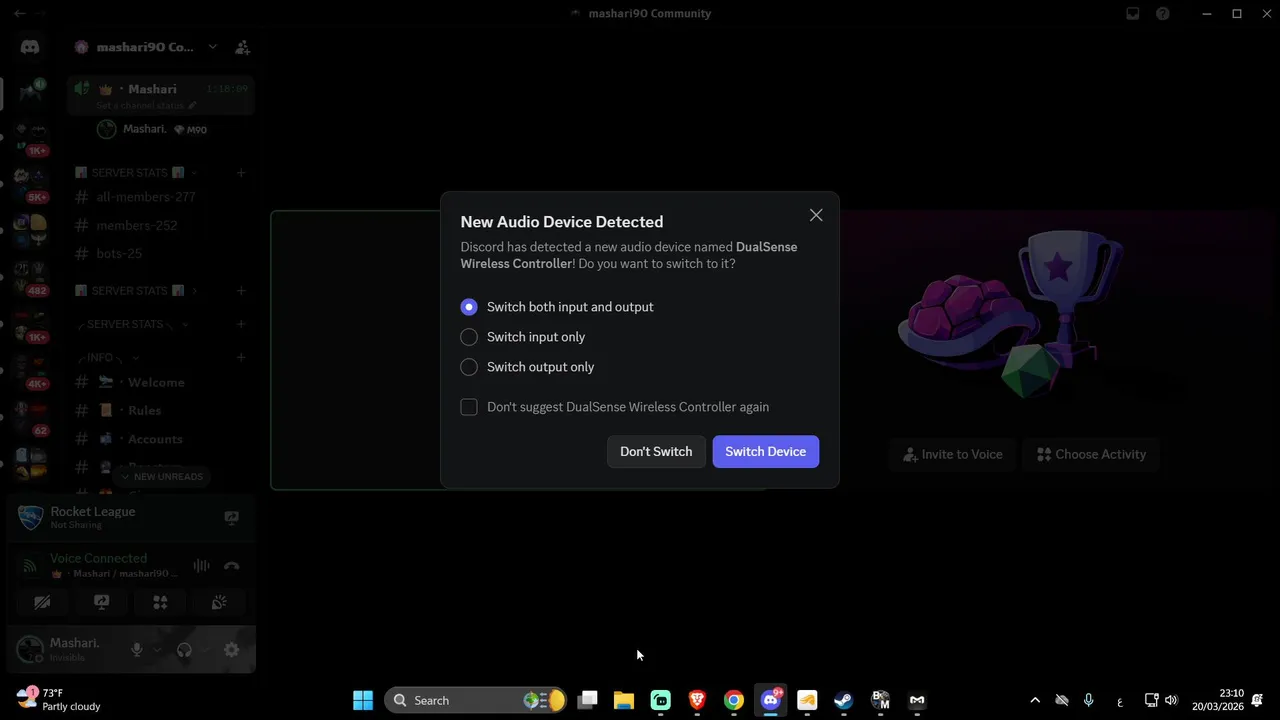Open Google Chrome from the taskbar
Screen dimensions: 1280x720
[734, 700]
